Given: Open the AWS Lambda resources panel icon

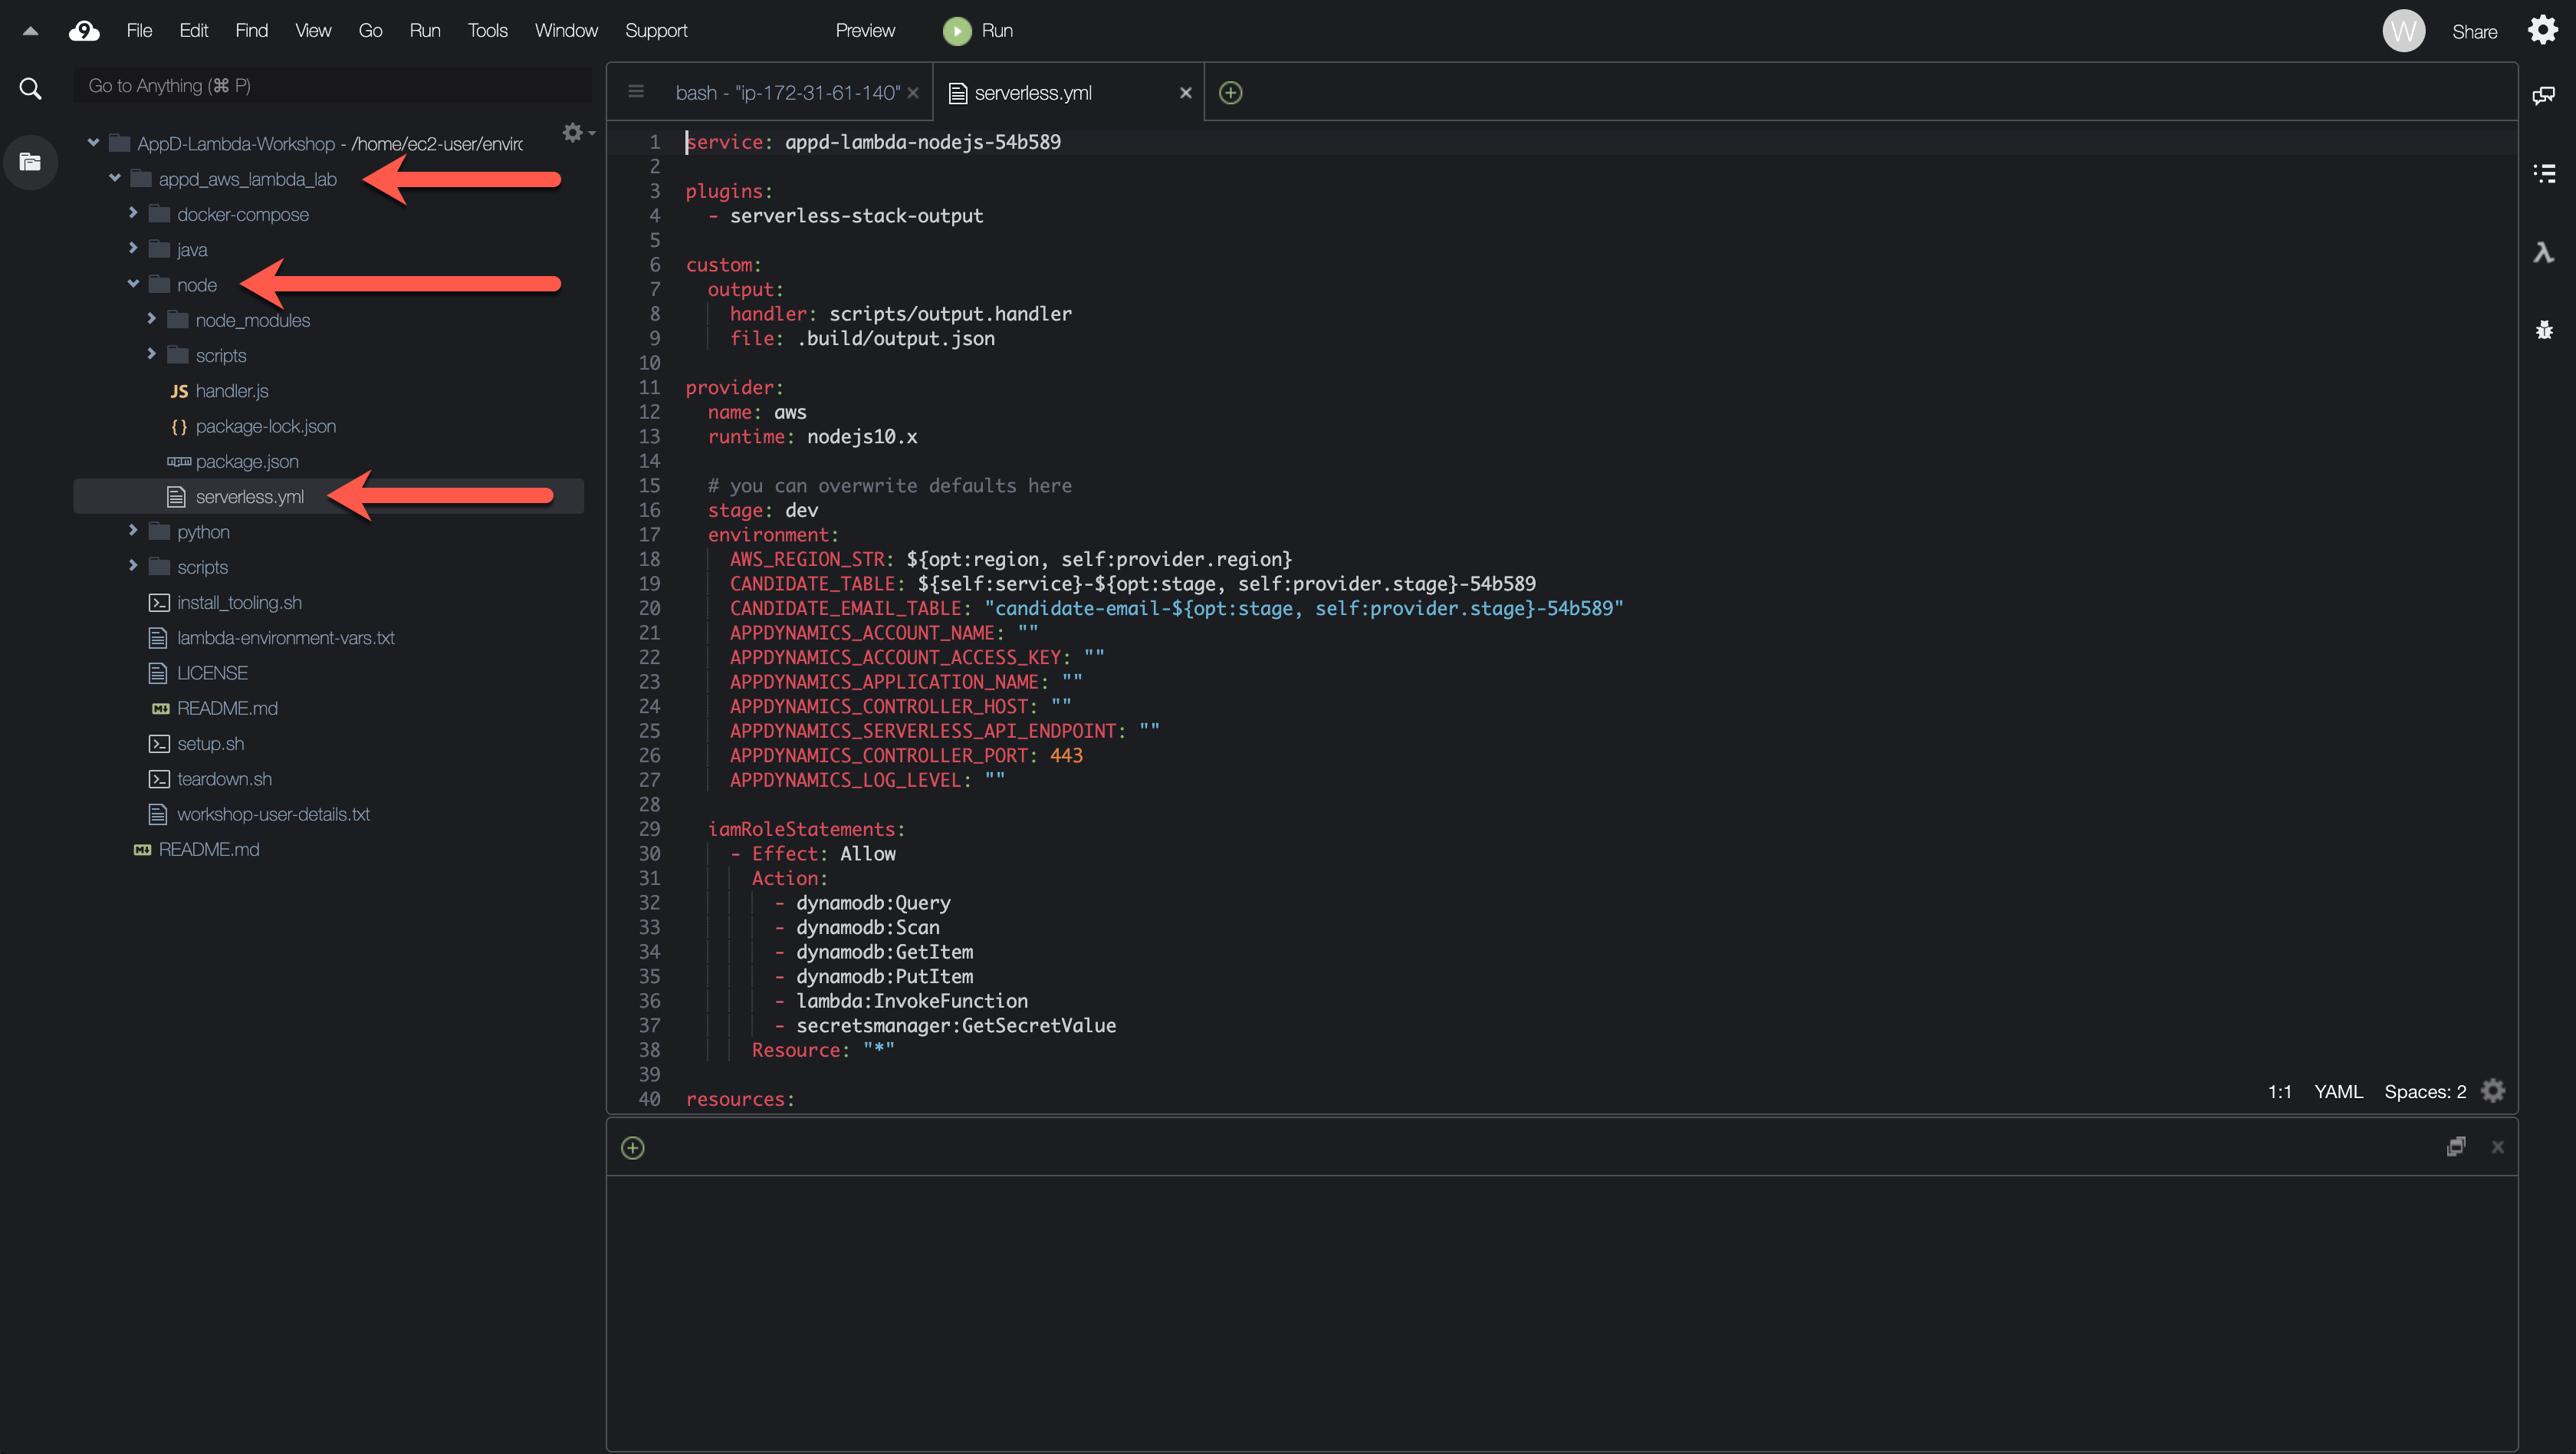Looking at the screenshot, I should click(x=2544, y=252).
